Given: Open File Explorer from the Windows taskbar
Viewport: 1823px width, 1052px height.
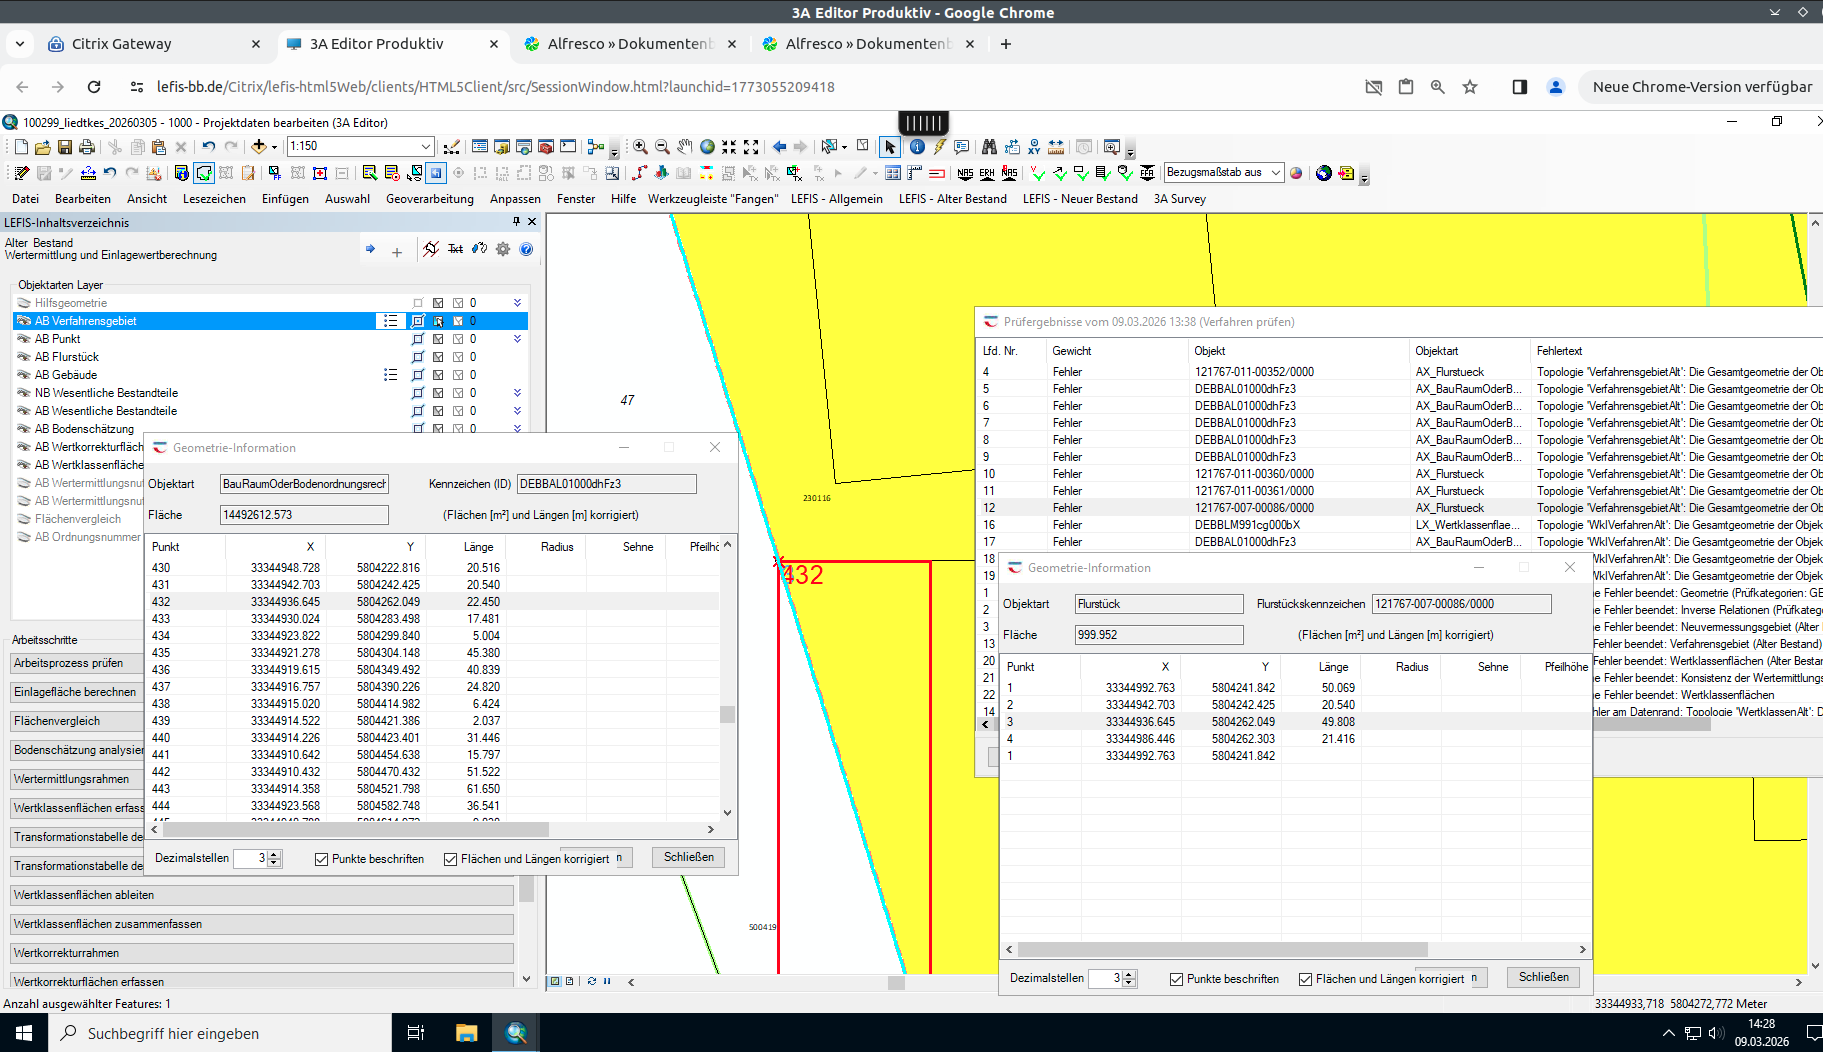Looking at the screenshot, I should tap(466, 1033).
